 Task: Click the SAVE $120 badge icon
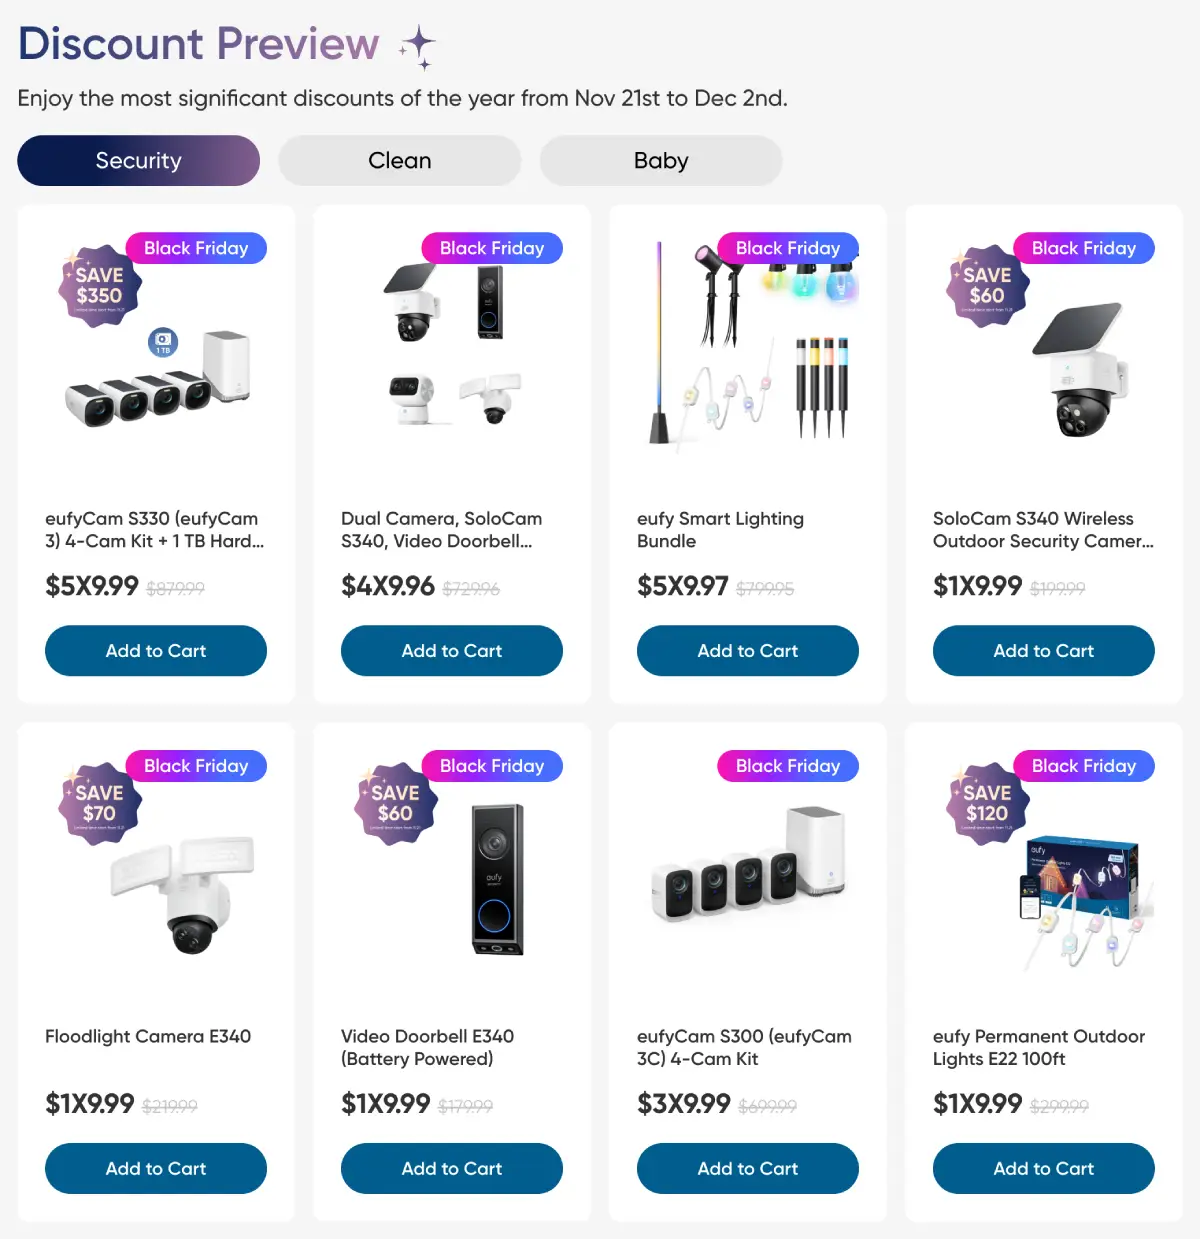(987, 804)
